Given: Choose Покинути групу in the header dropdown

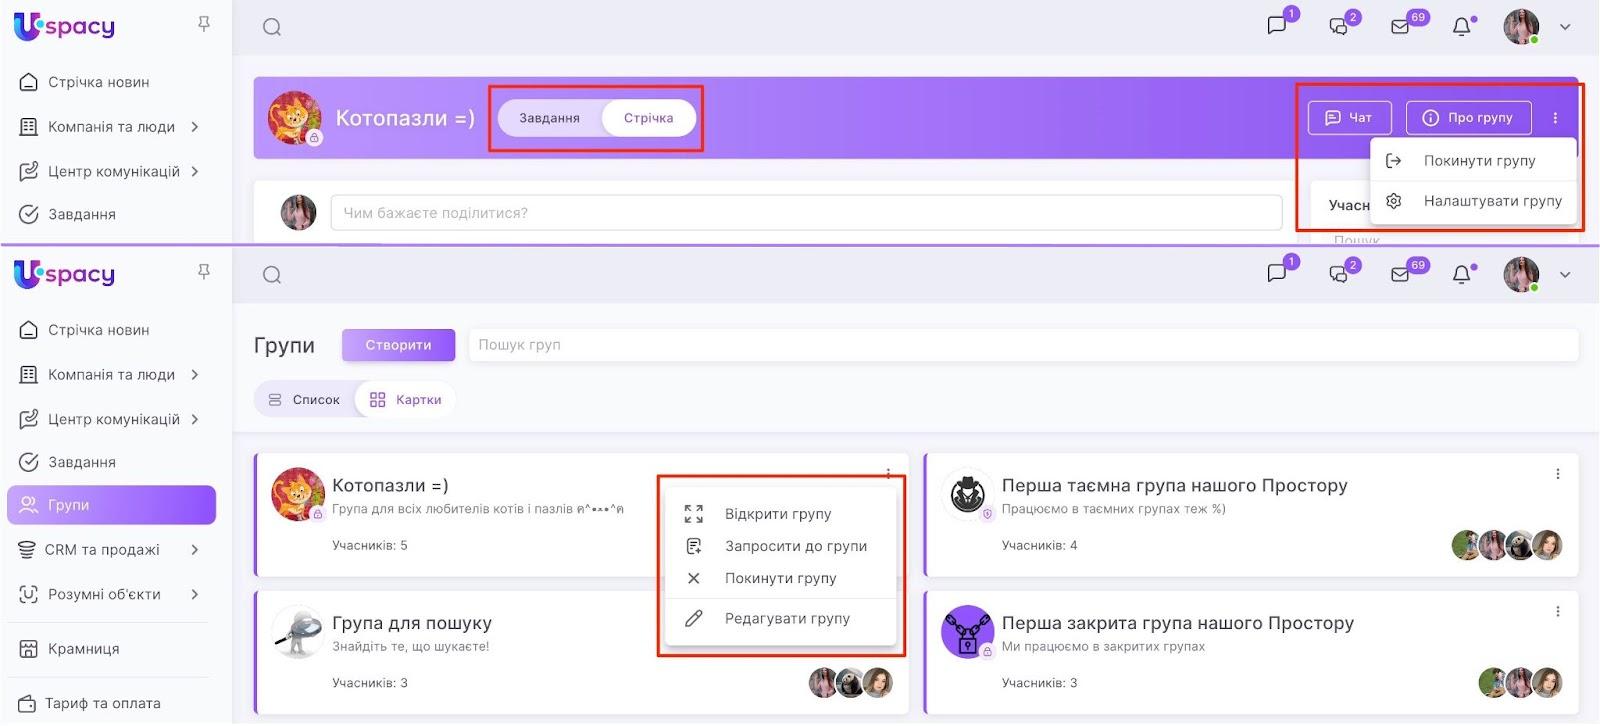Looking at the screenshot, I should coord(1474,161).
